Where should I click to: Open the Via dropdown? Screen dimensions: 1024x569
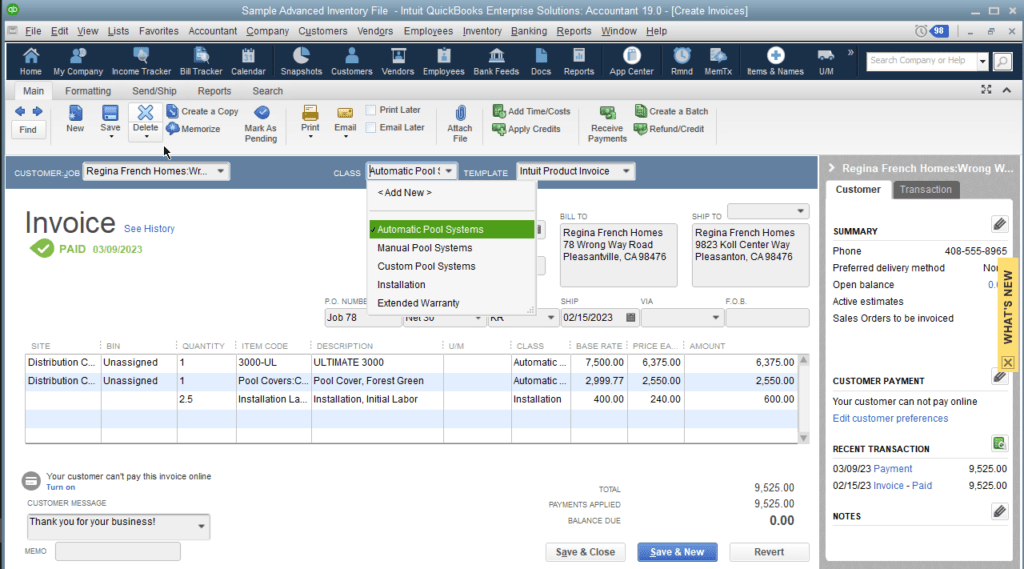point(715,317)
